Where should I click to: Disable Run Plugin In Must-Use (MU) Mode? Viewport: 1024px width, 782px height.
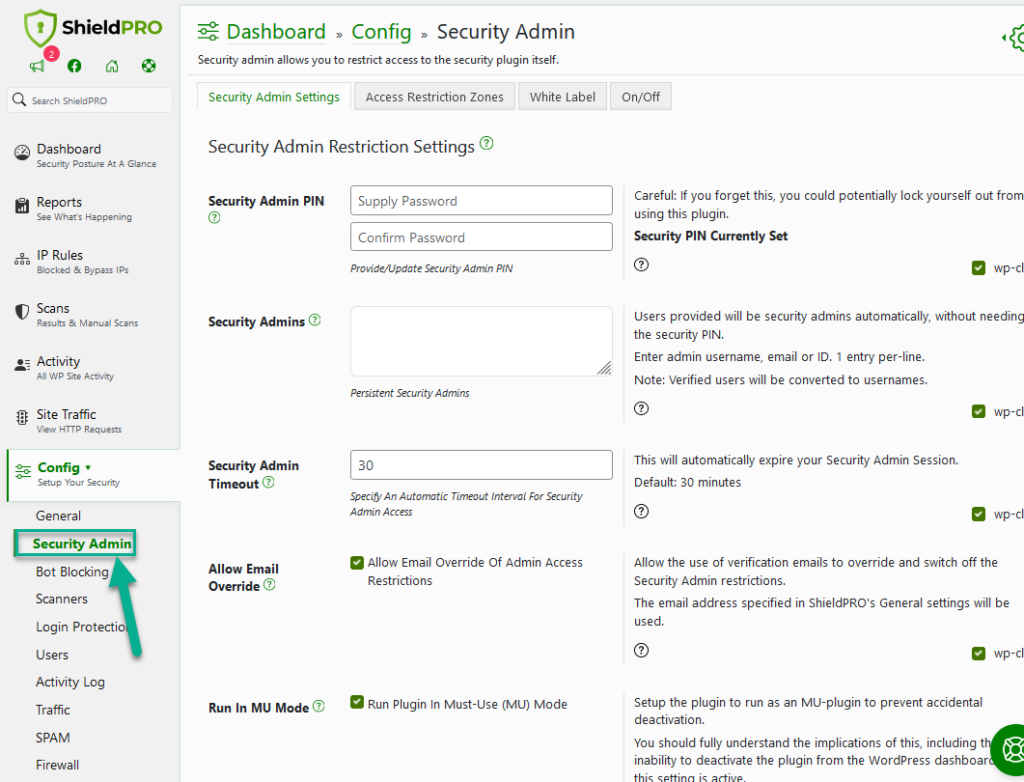pos(357,702)
